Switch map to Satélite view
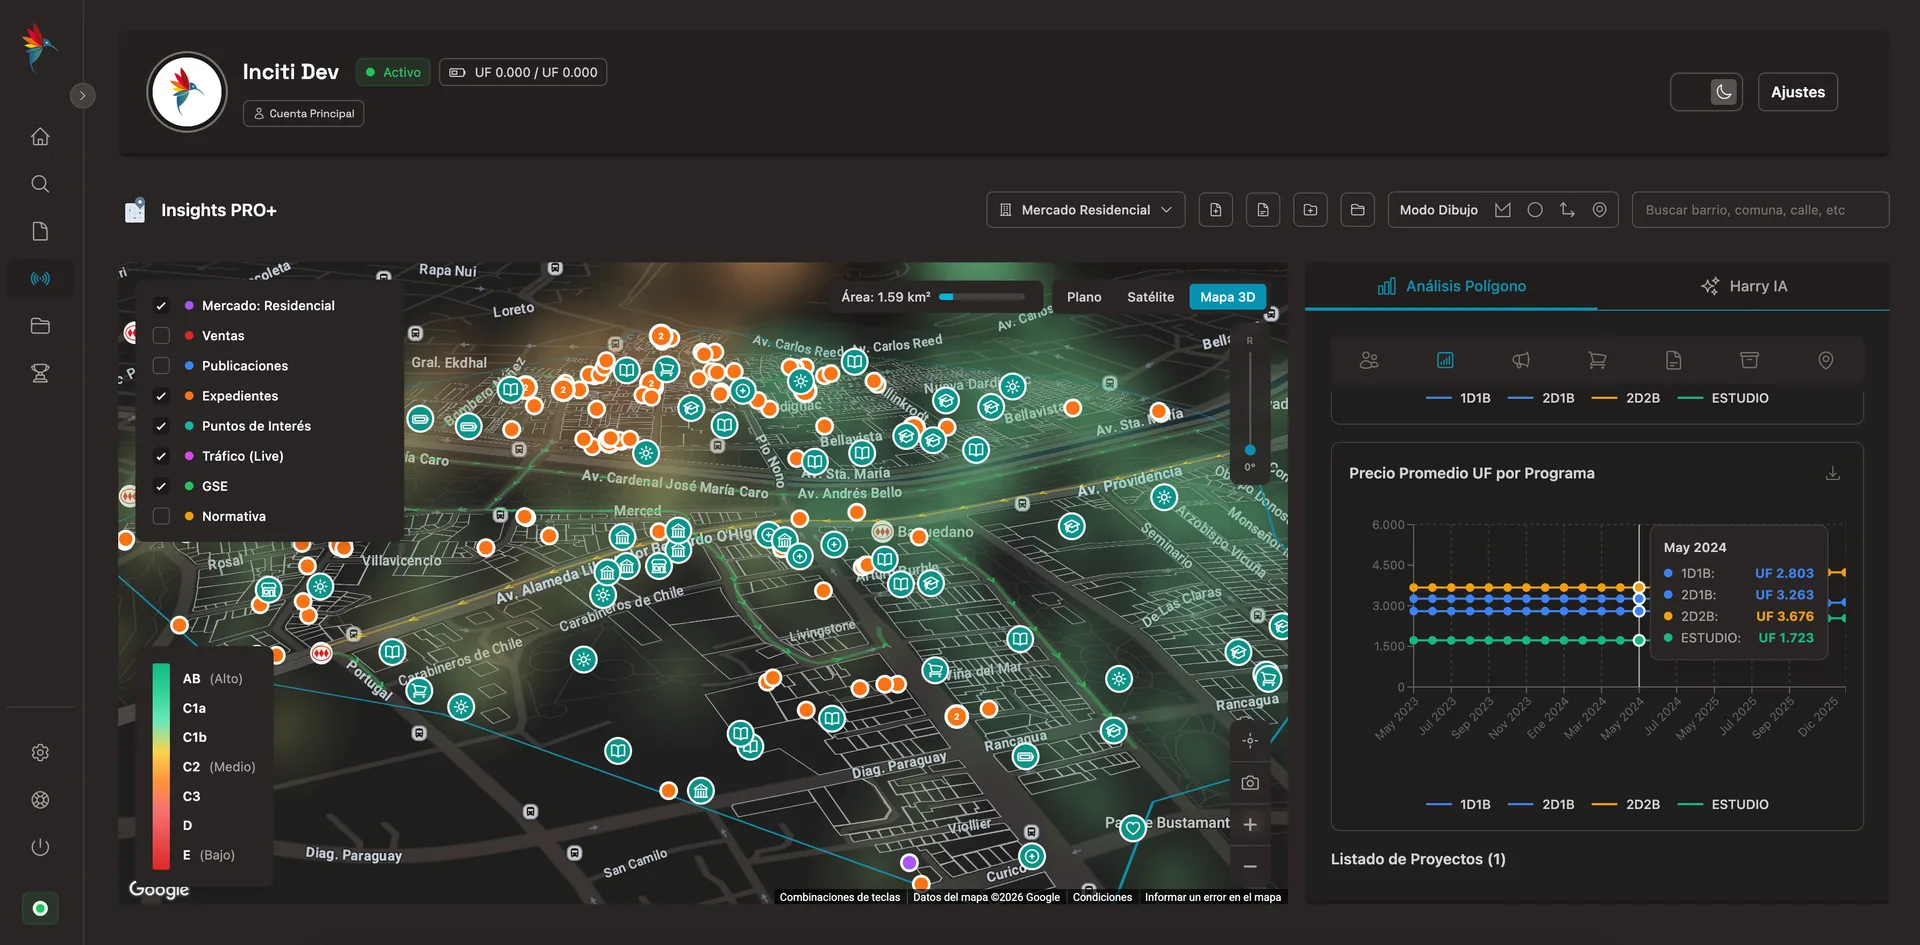Image resolution: width=1920 pixels, height=945 pixels. click(x=1150, y=297)
